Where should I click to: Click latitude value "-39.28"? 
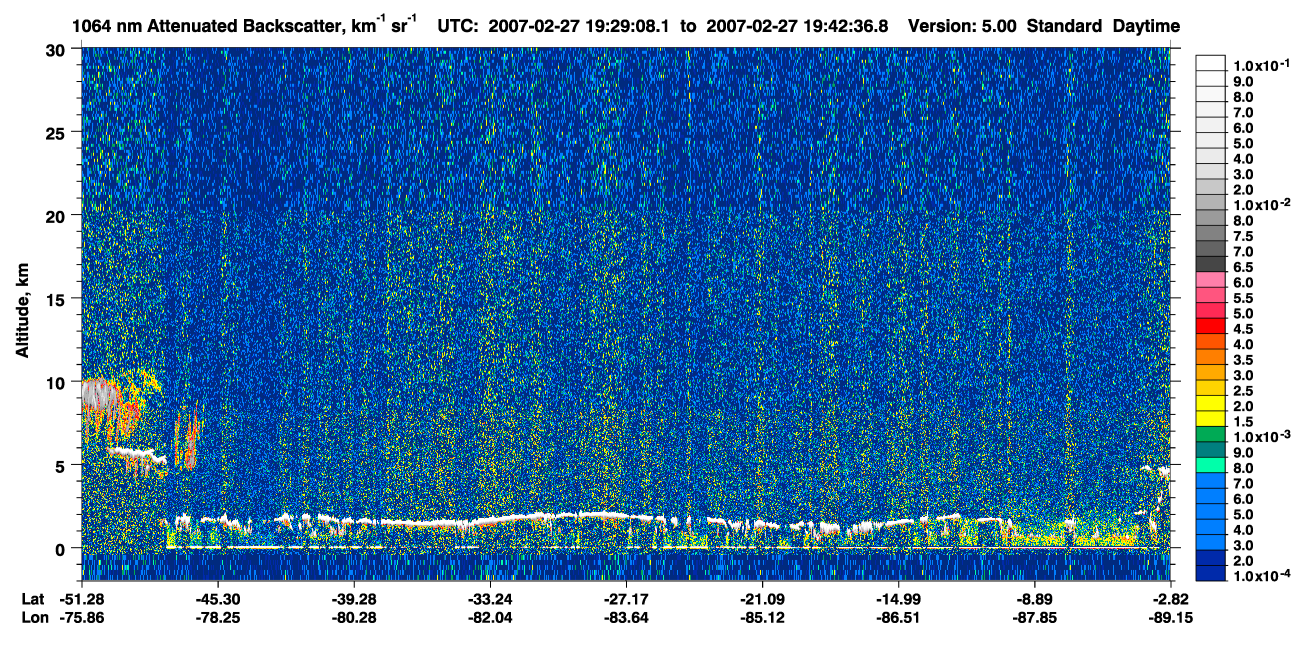(x=353, y=599)
